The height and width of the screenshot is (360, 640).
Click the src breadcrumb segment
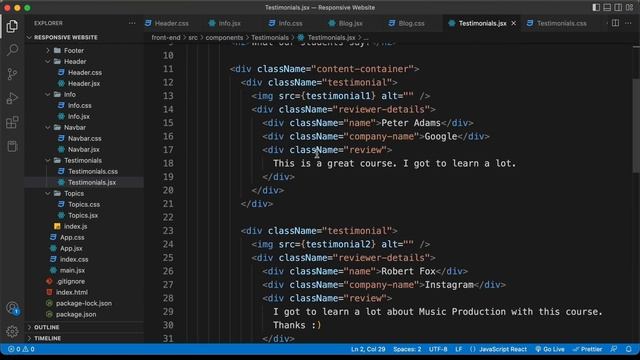(x=193, y=38)
